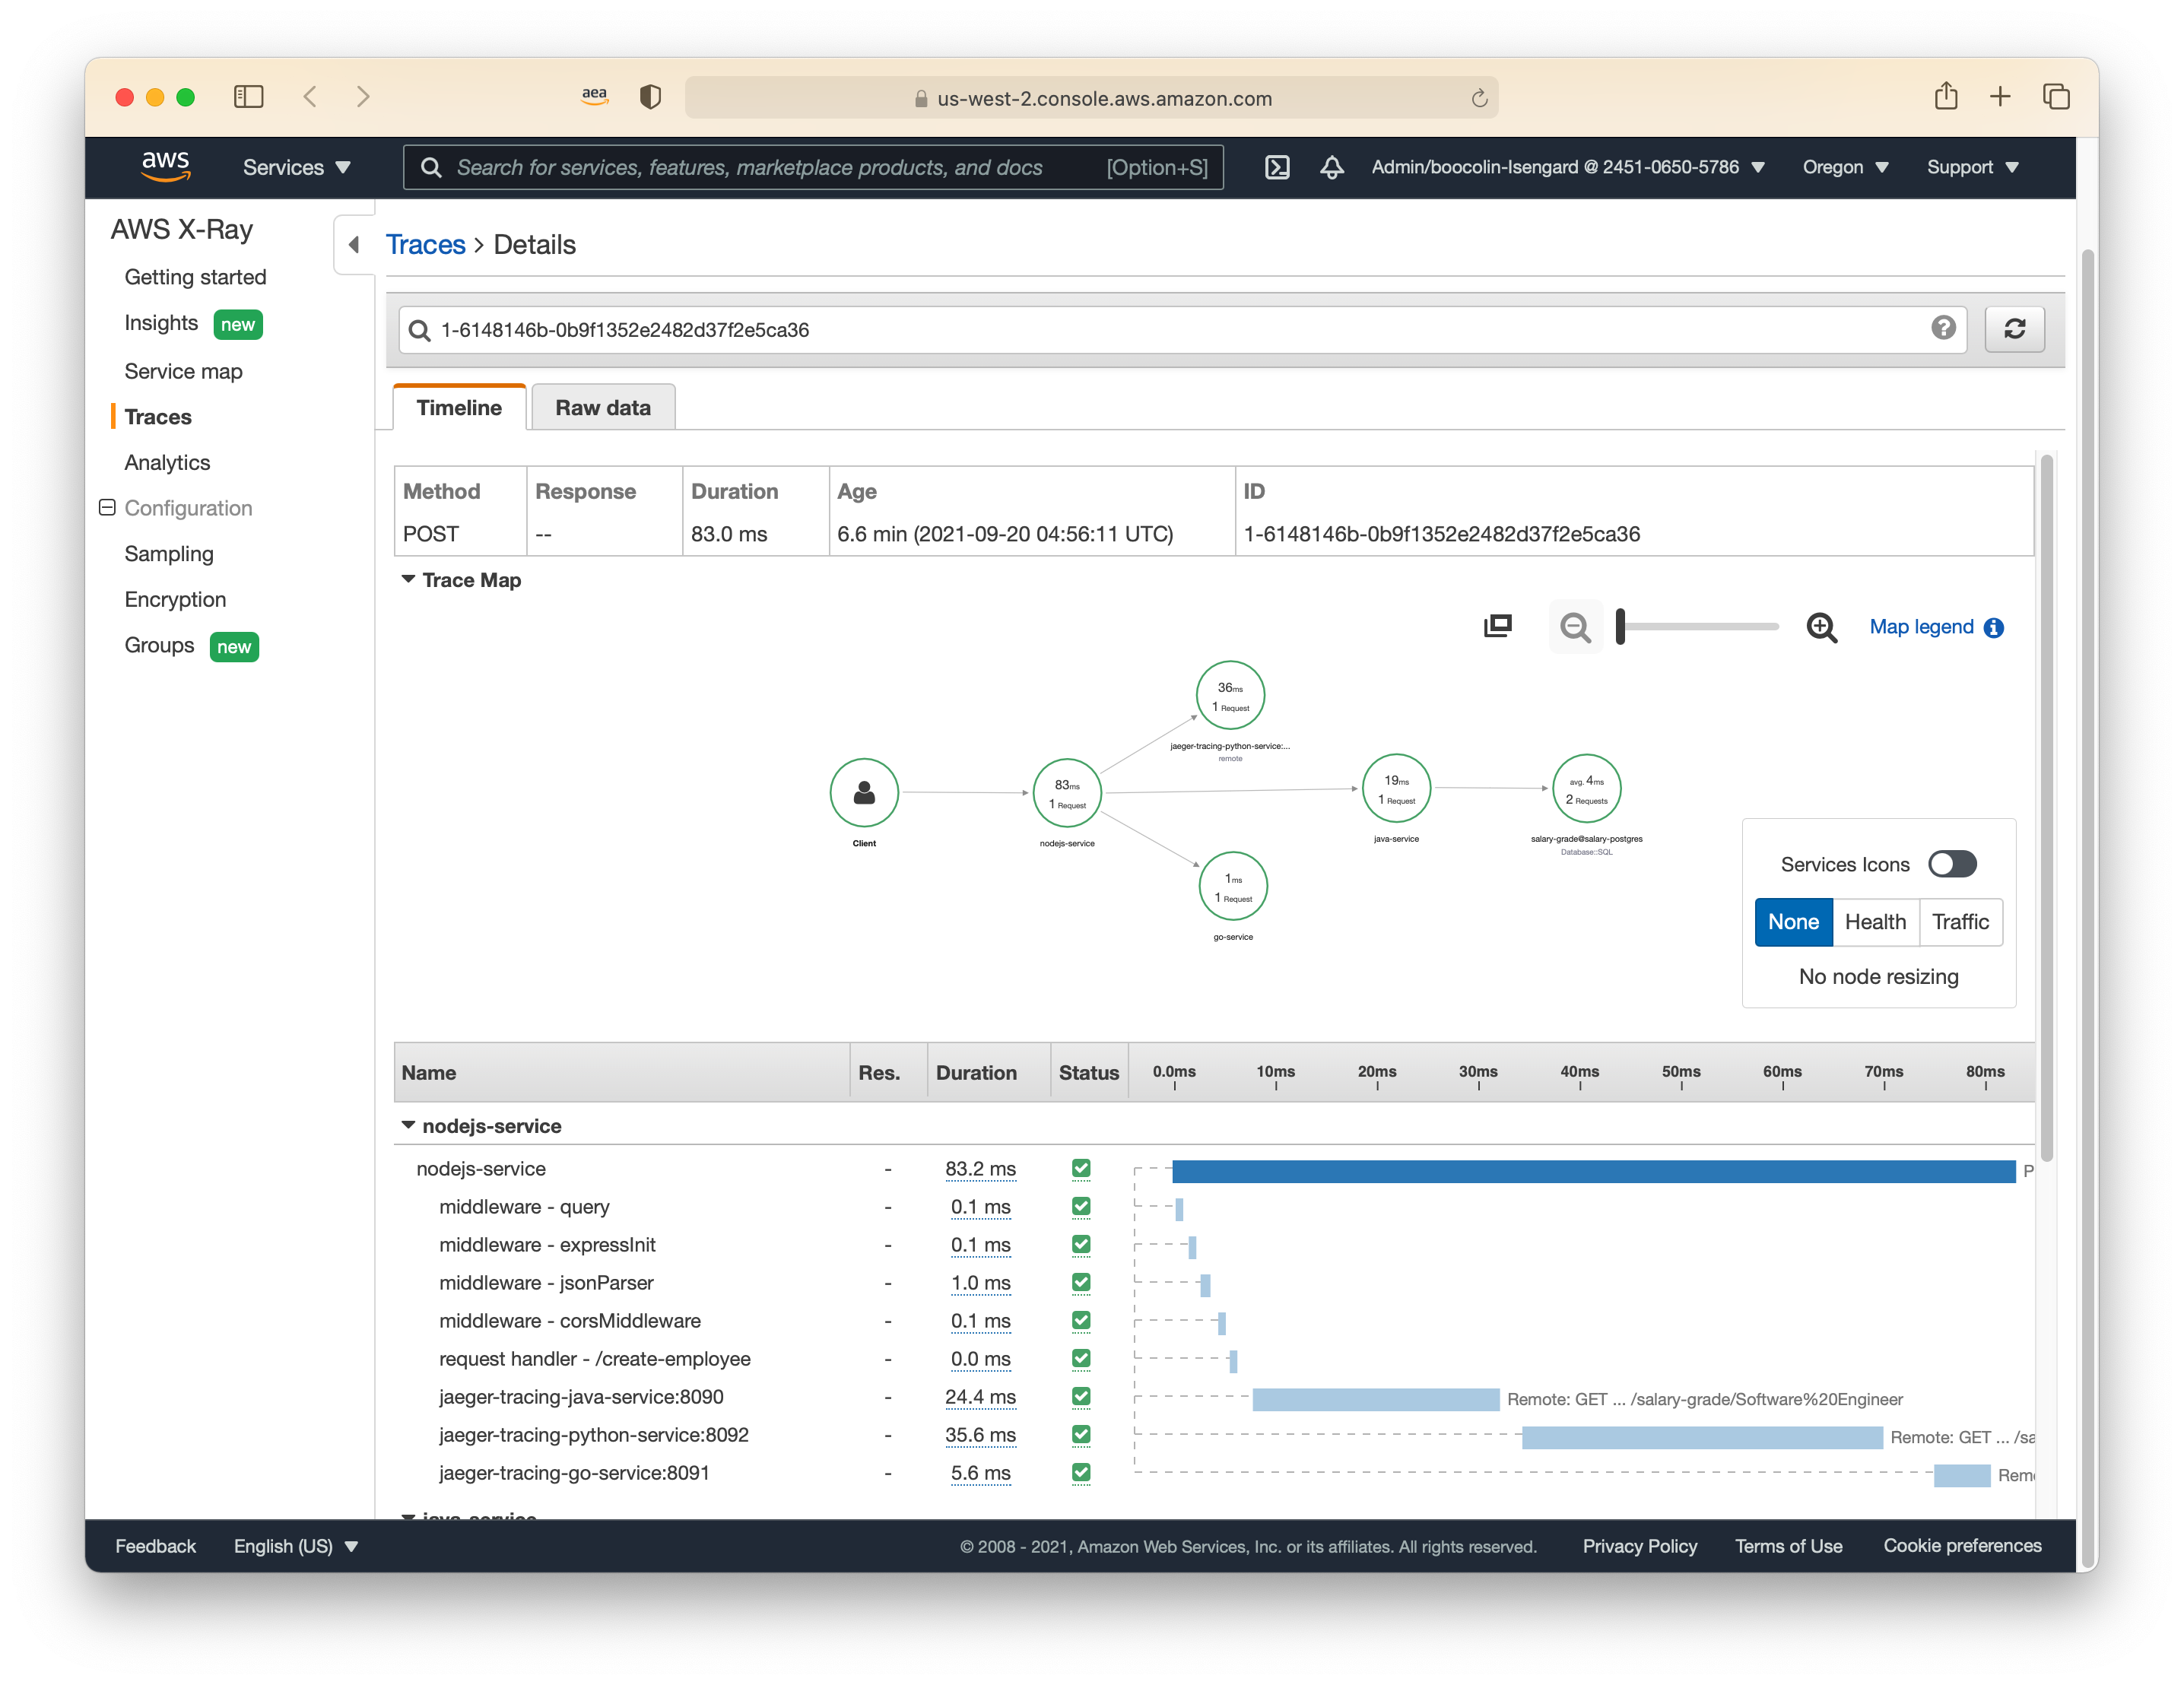Click status checkbox for jaeger-tracing-java-service:8090
Image resolution: width=2184 pixels, height=1685 pixels.
point(1081,1396)
